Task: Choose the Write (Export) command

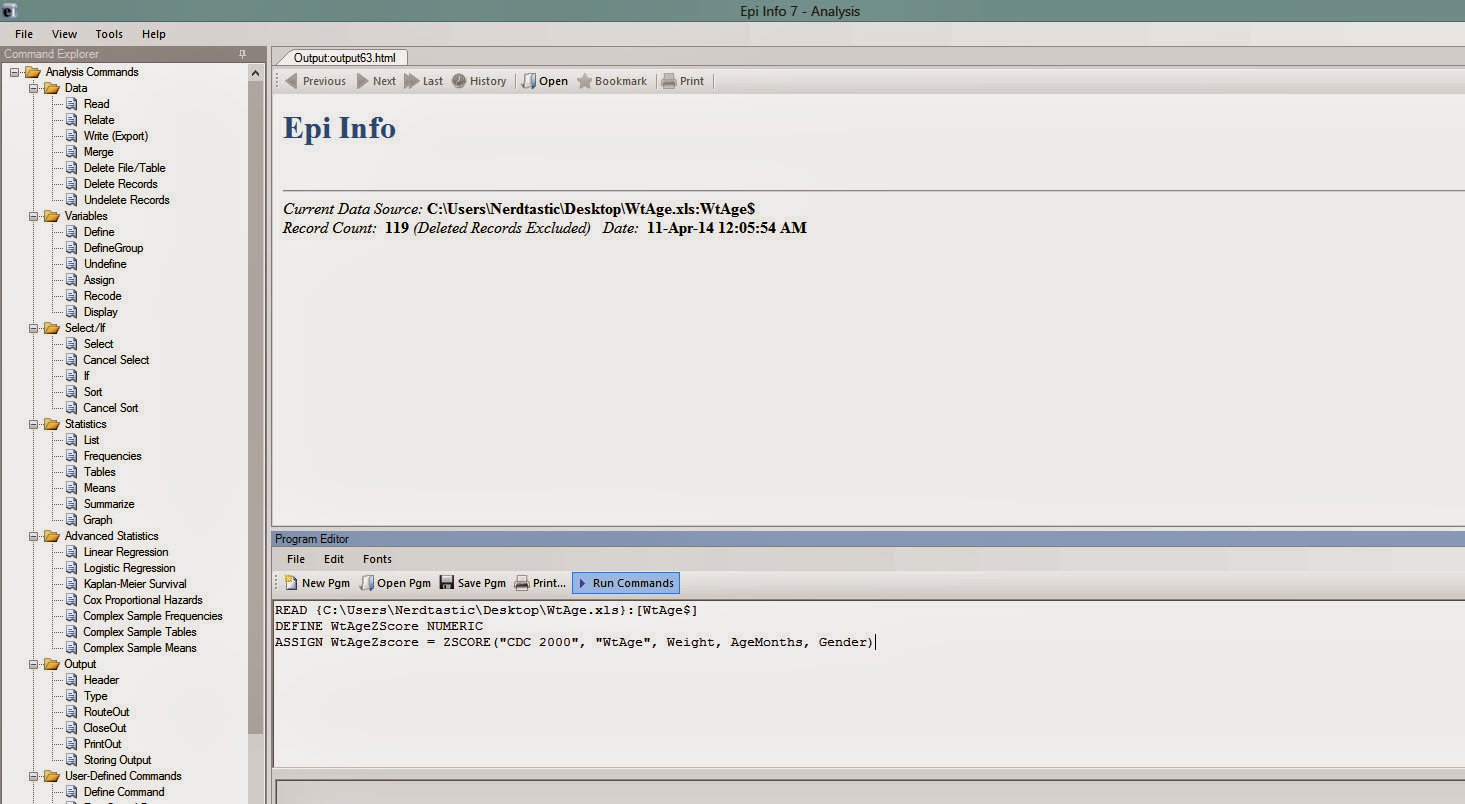Action: point(116,136)
